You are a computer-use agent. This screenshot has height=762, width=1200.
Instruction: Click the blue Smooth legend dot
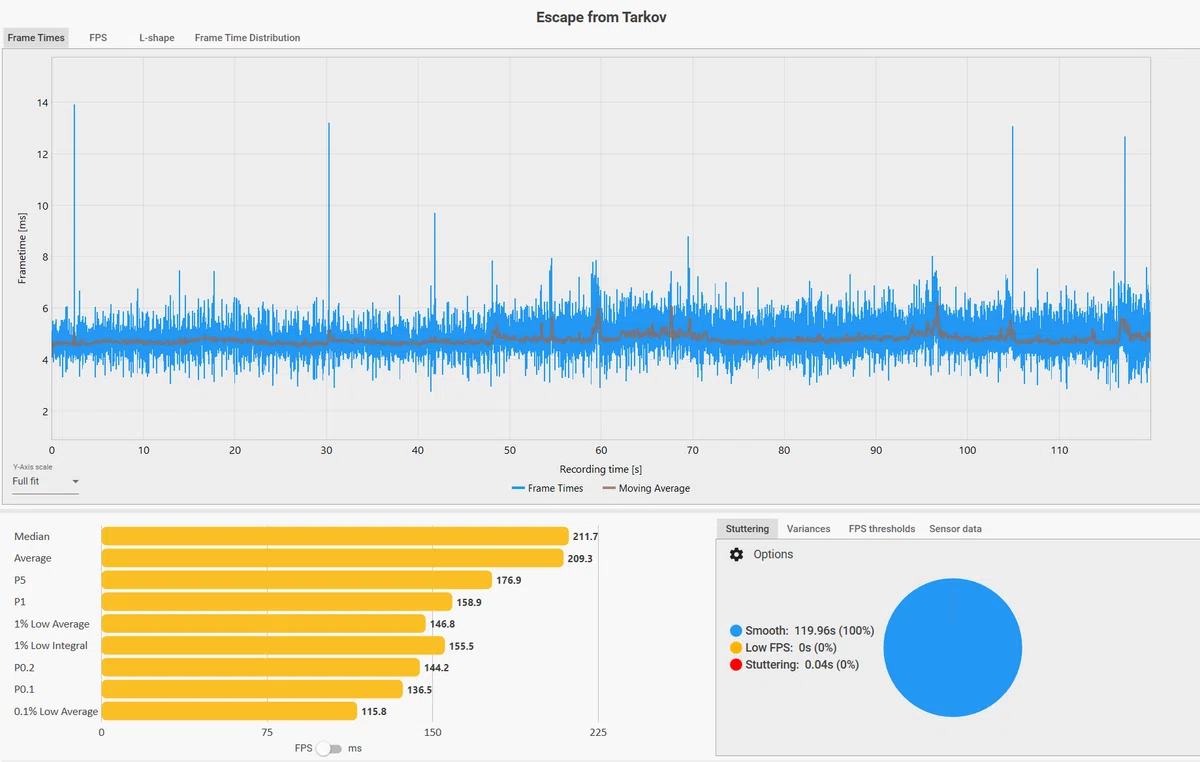pos(736,631)
